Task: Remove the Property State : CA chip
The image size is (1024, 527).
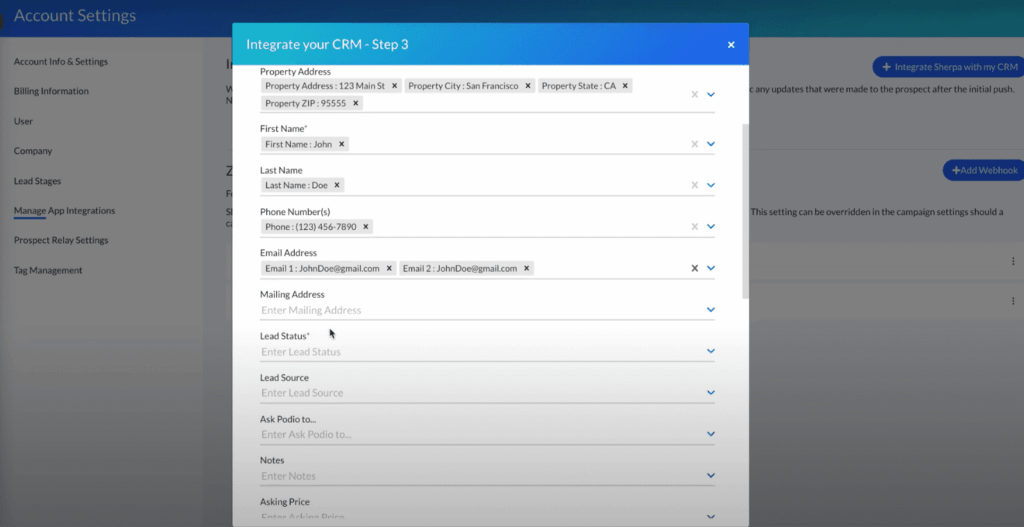Action: [x=625, y=86]
